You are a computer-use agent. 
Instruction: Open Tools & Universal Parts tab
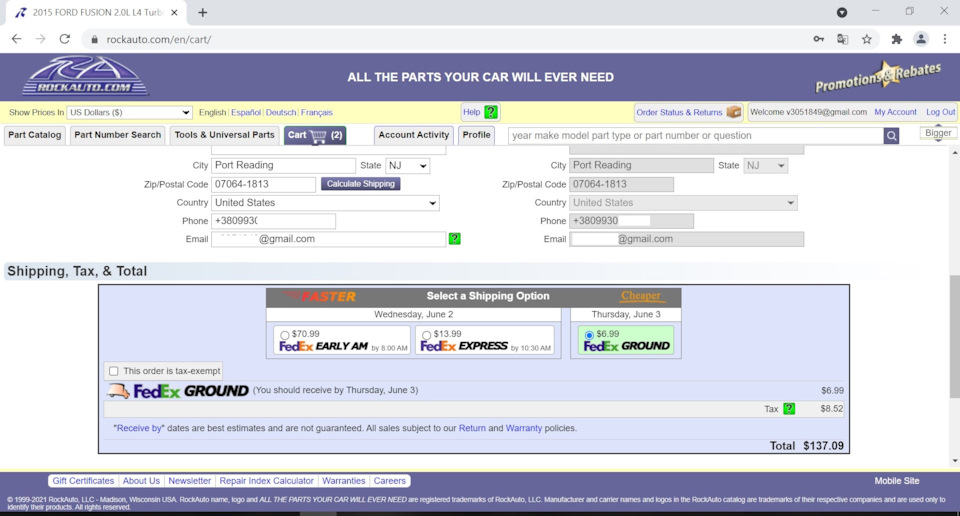tap(224, 135)
